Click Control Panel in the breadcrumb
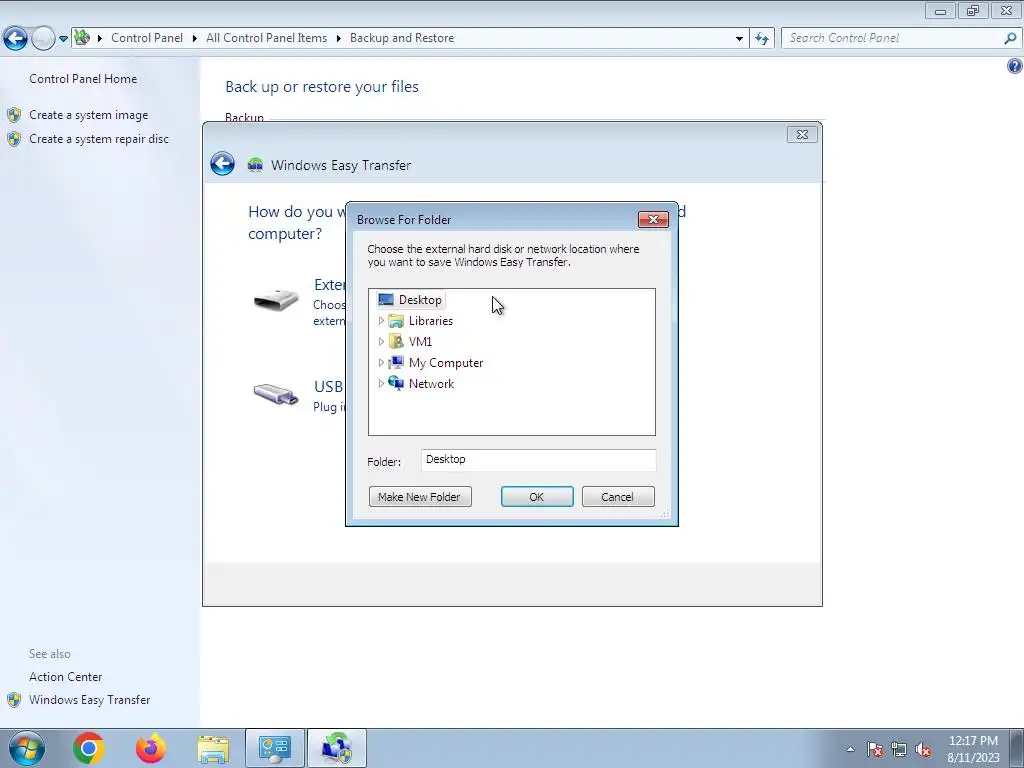 147,38
